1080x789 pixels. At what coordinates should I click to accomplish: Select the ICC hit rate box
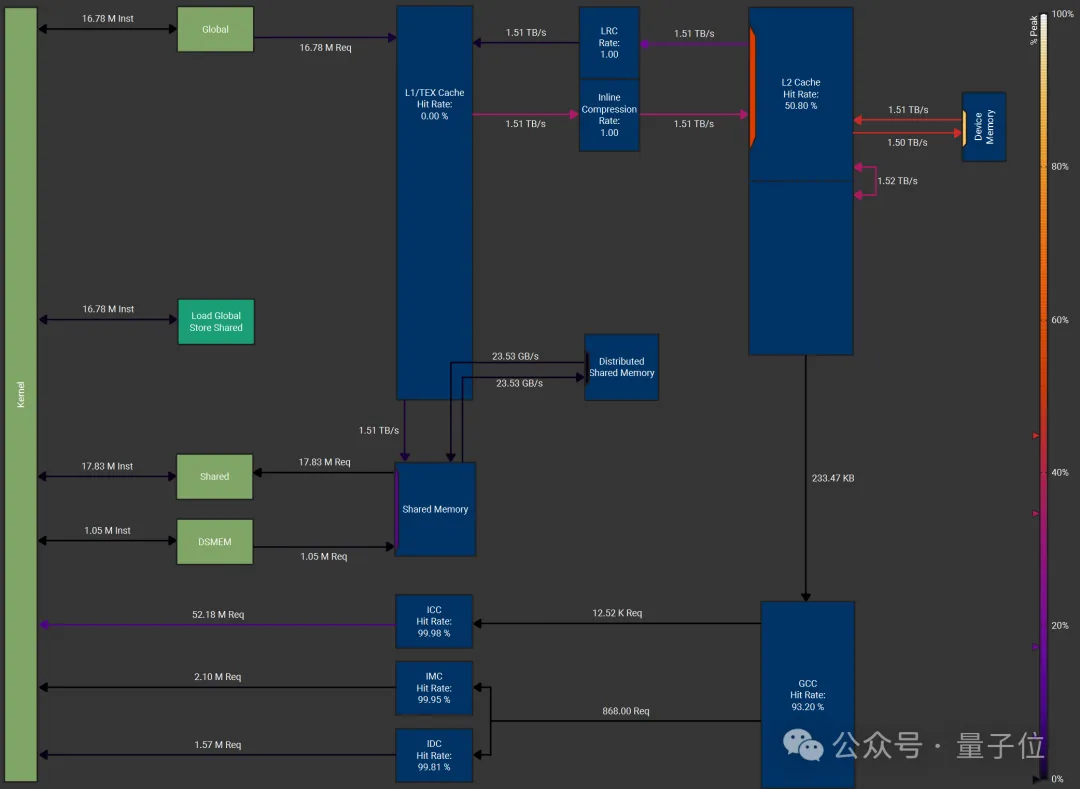(434, 621)
